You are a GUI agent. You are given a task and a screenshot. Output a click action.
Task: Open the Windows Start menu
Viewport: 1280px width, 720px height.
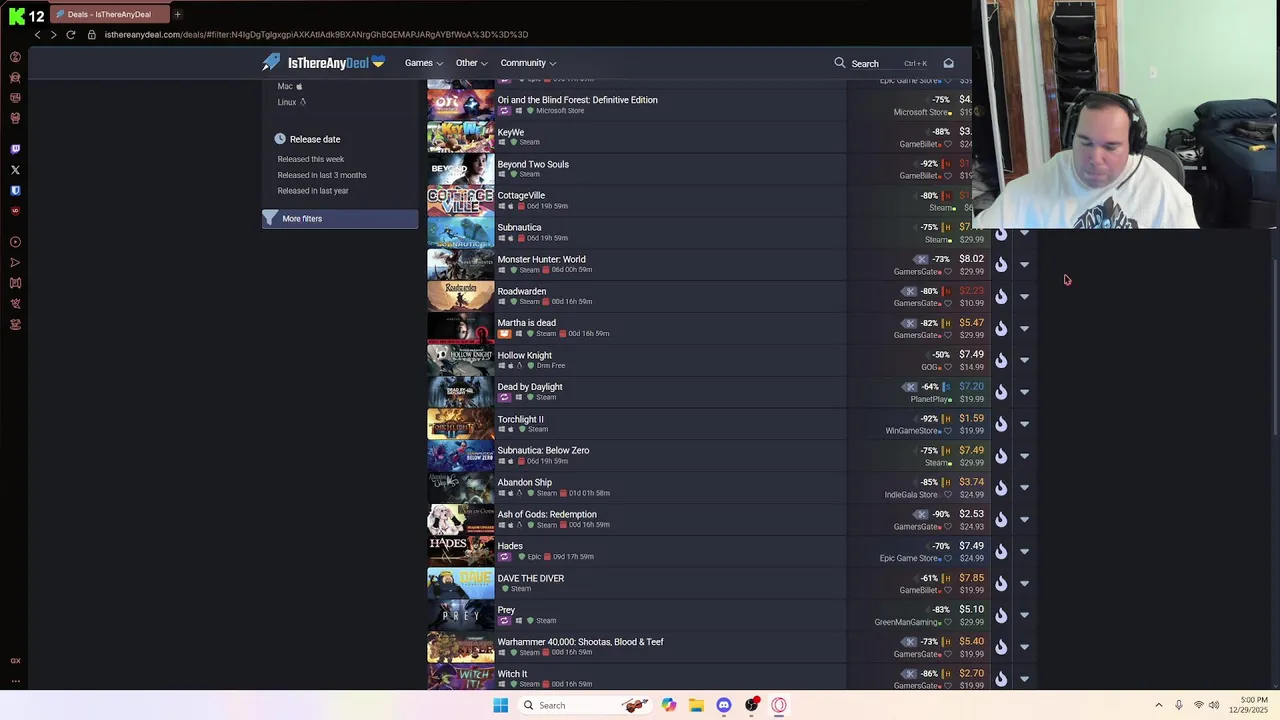click(501, 705)
